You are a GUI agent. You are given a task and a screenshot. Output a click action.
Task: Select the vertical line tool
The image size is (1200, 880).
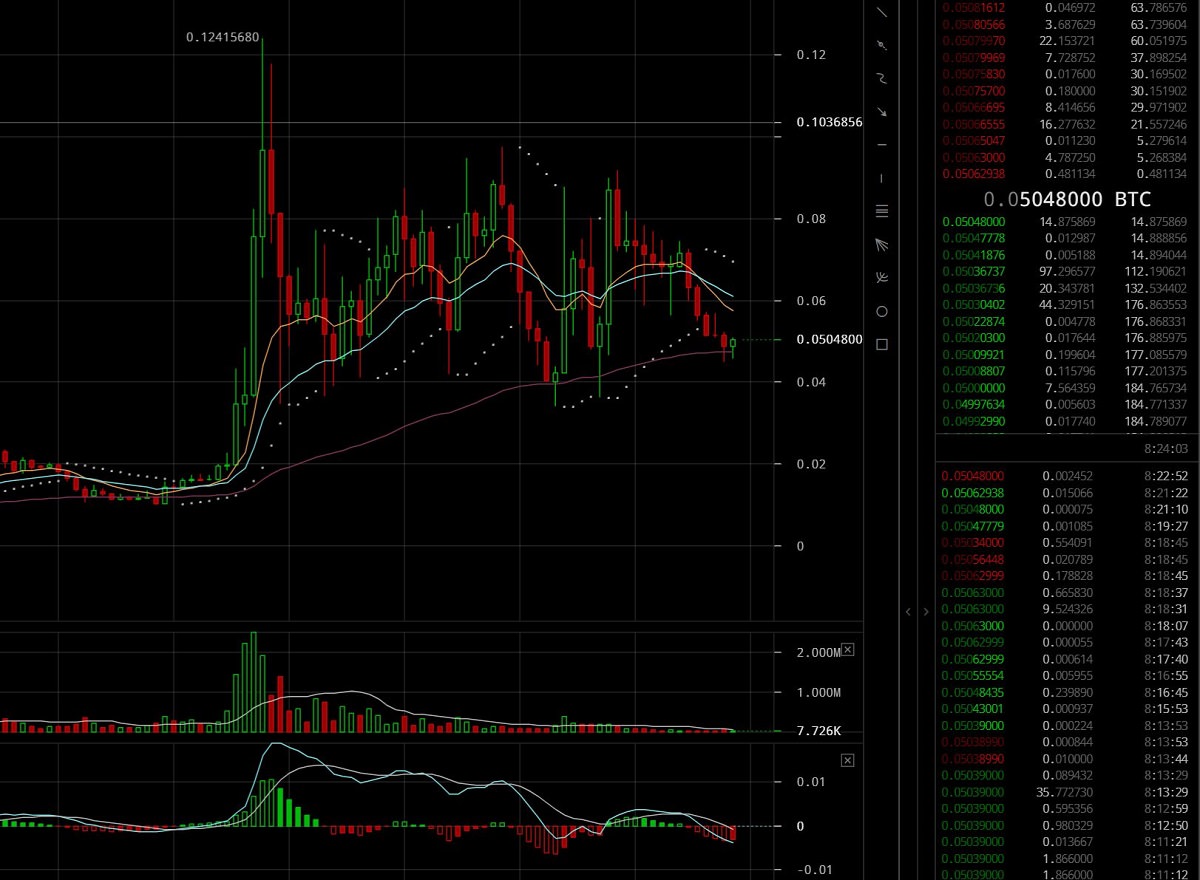tap(882, 178)
